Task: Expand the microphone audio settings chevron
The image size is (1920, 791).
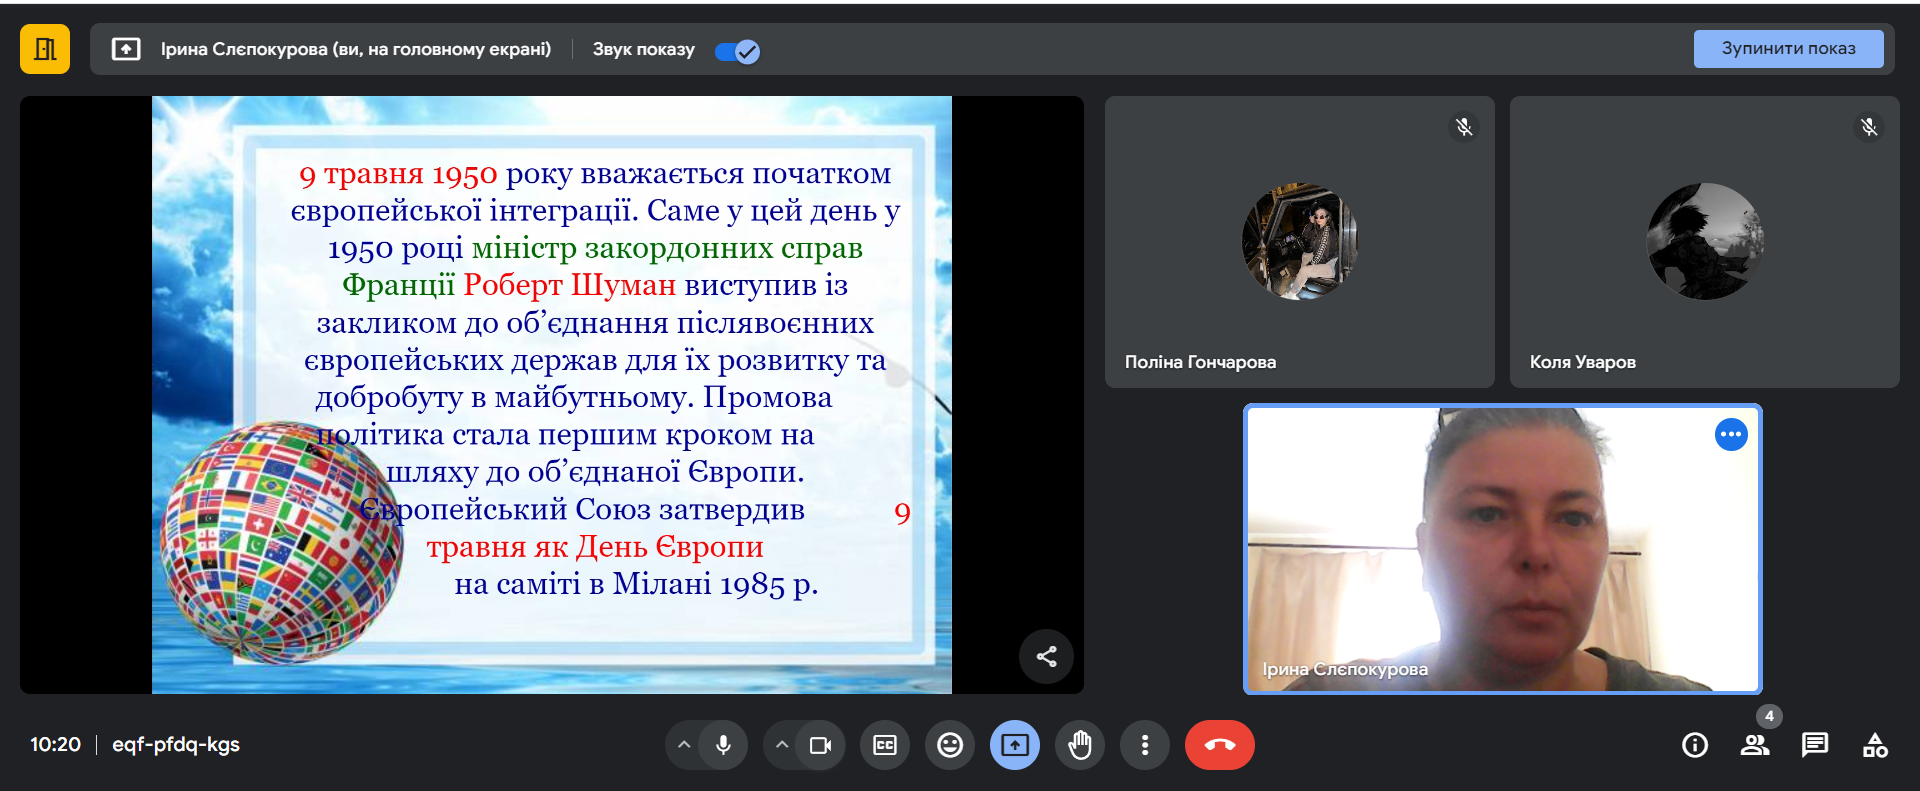Action: [684, 745]
